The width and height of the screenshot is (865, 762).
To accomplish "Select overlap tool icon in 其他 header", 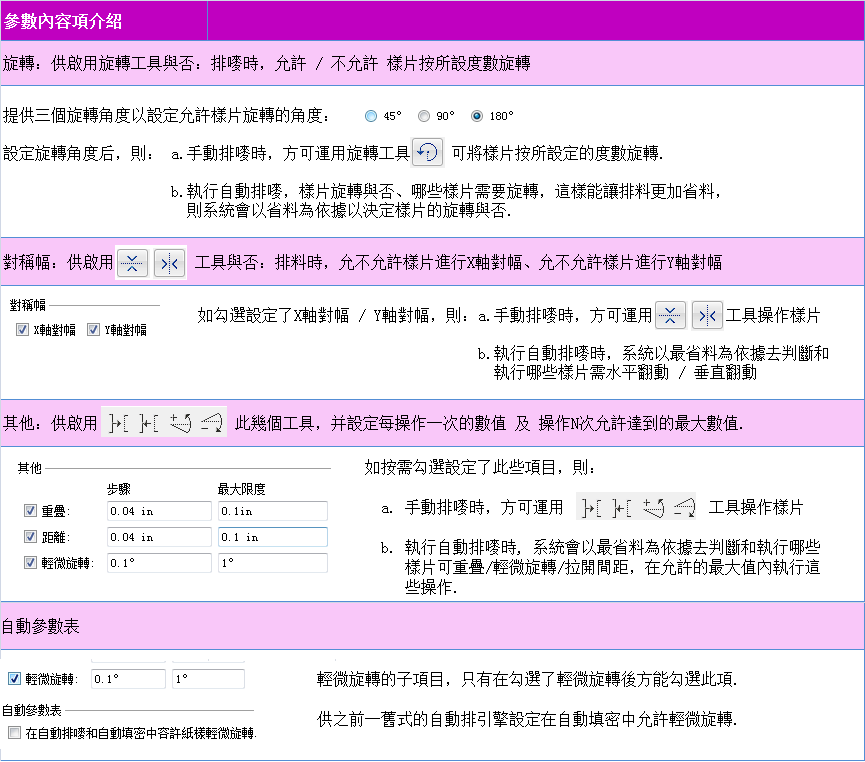I will pos(119,422).
